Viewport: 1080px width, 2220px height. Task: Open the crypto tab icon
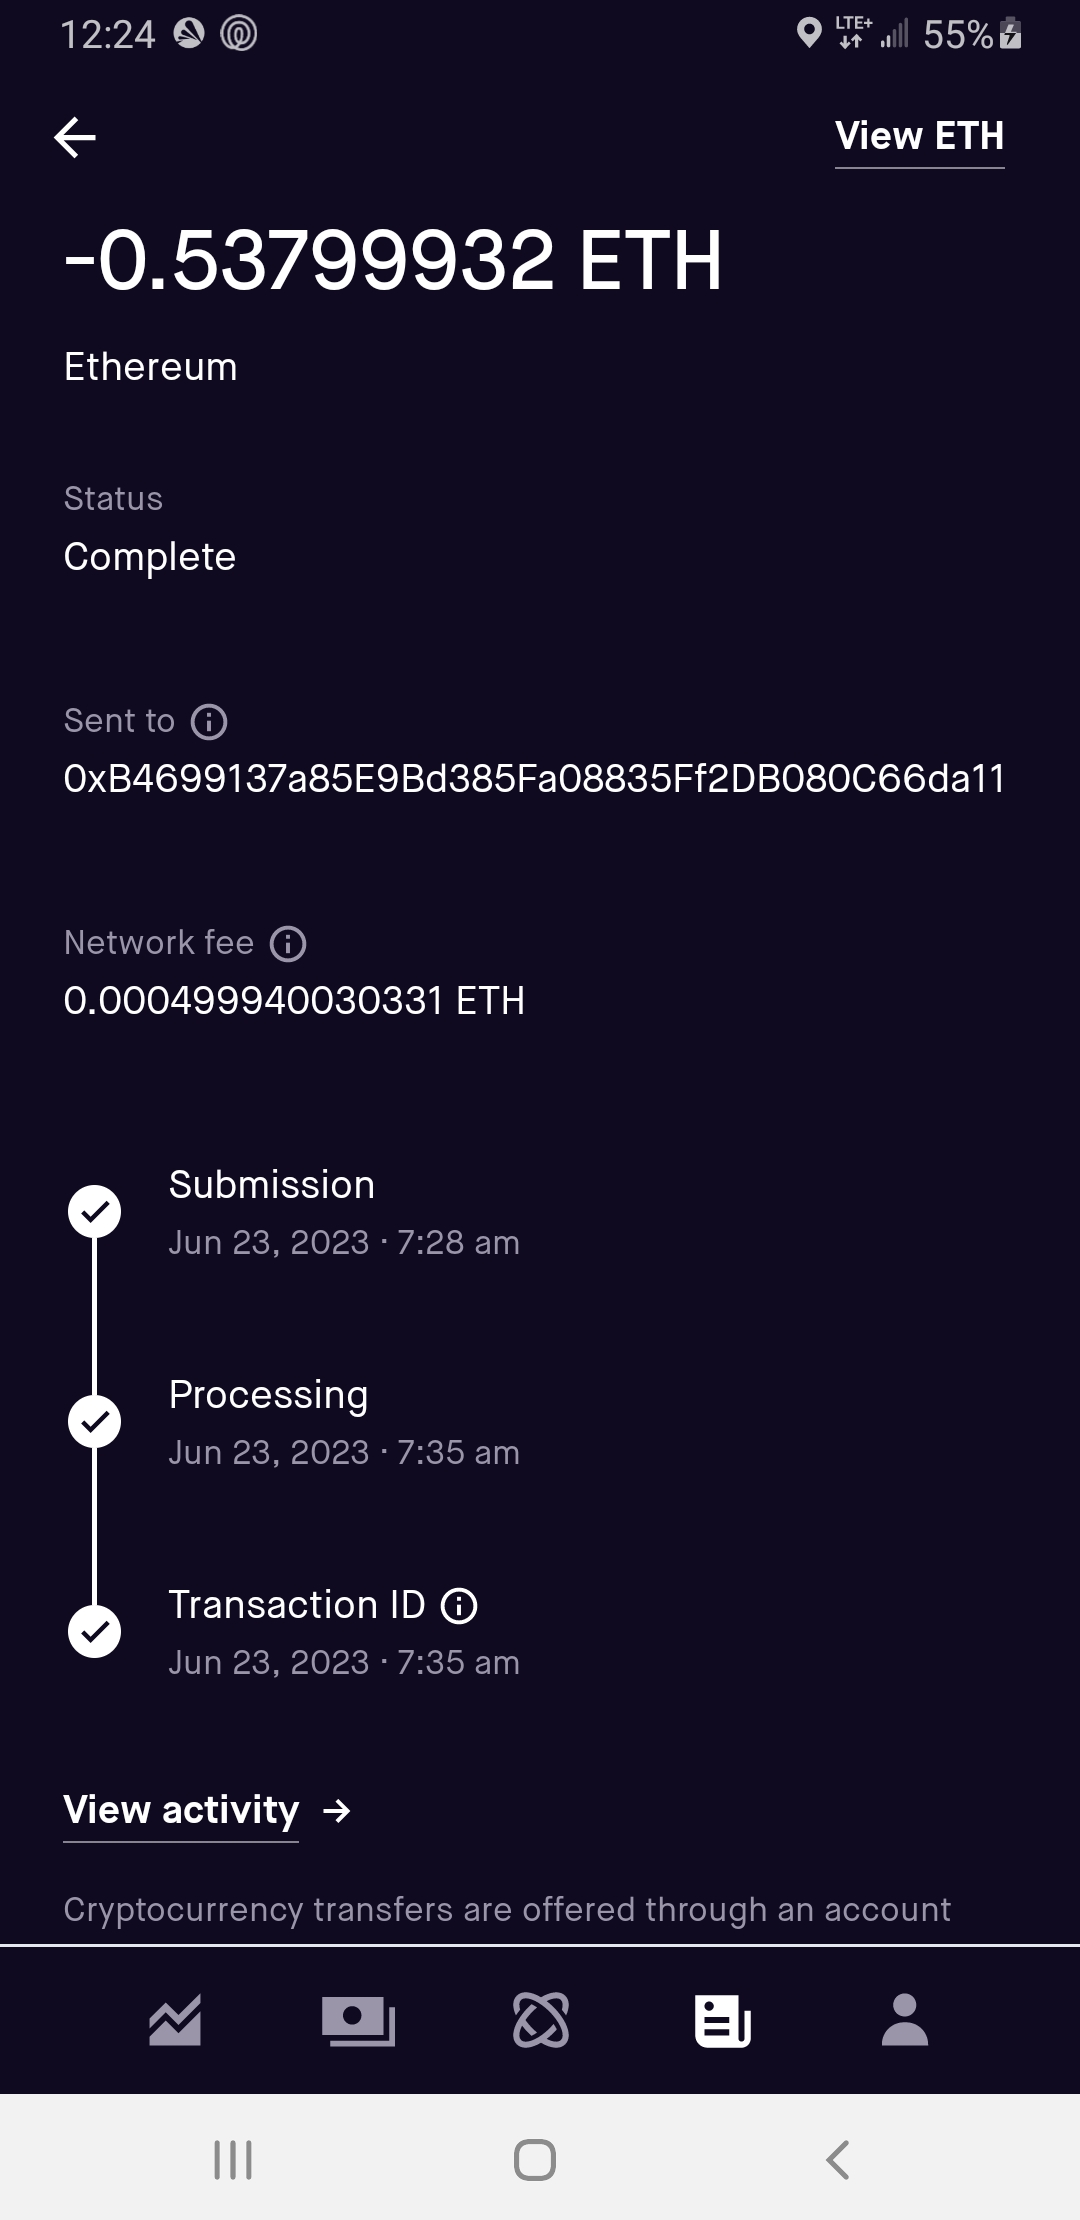[x=541, y=2020]
